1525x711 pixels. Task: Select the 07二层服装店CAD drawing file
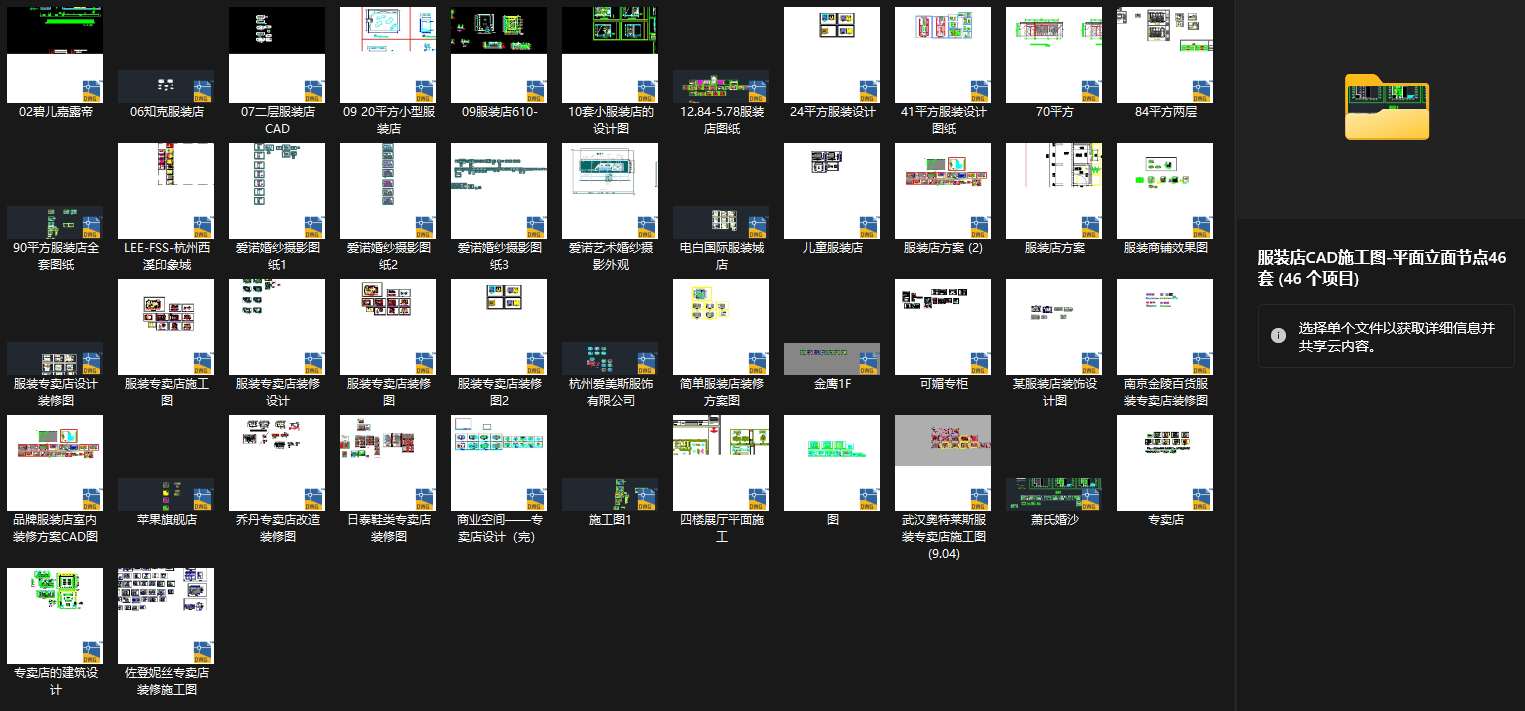(x=277, y=55)
